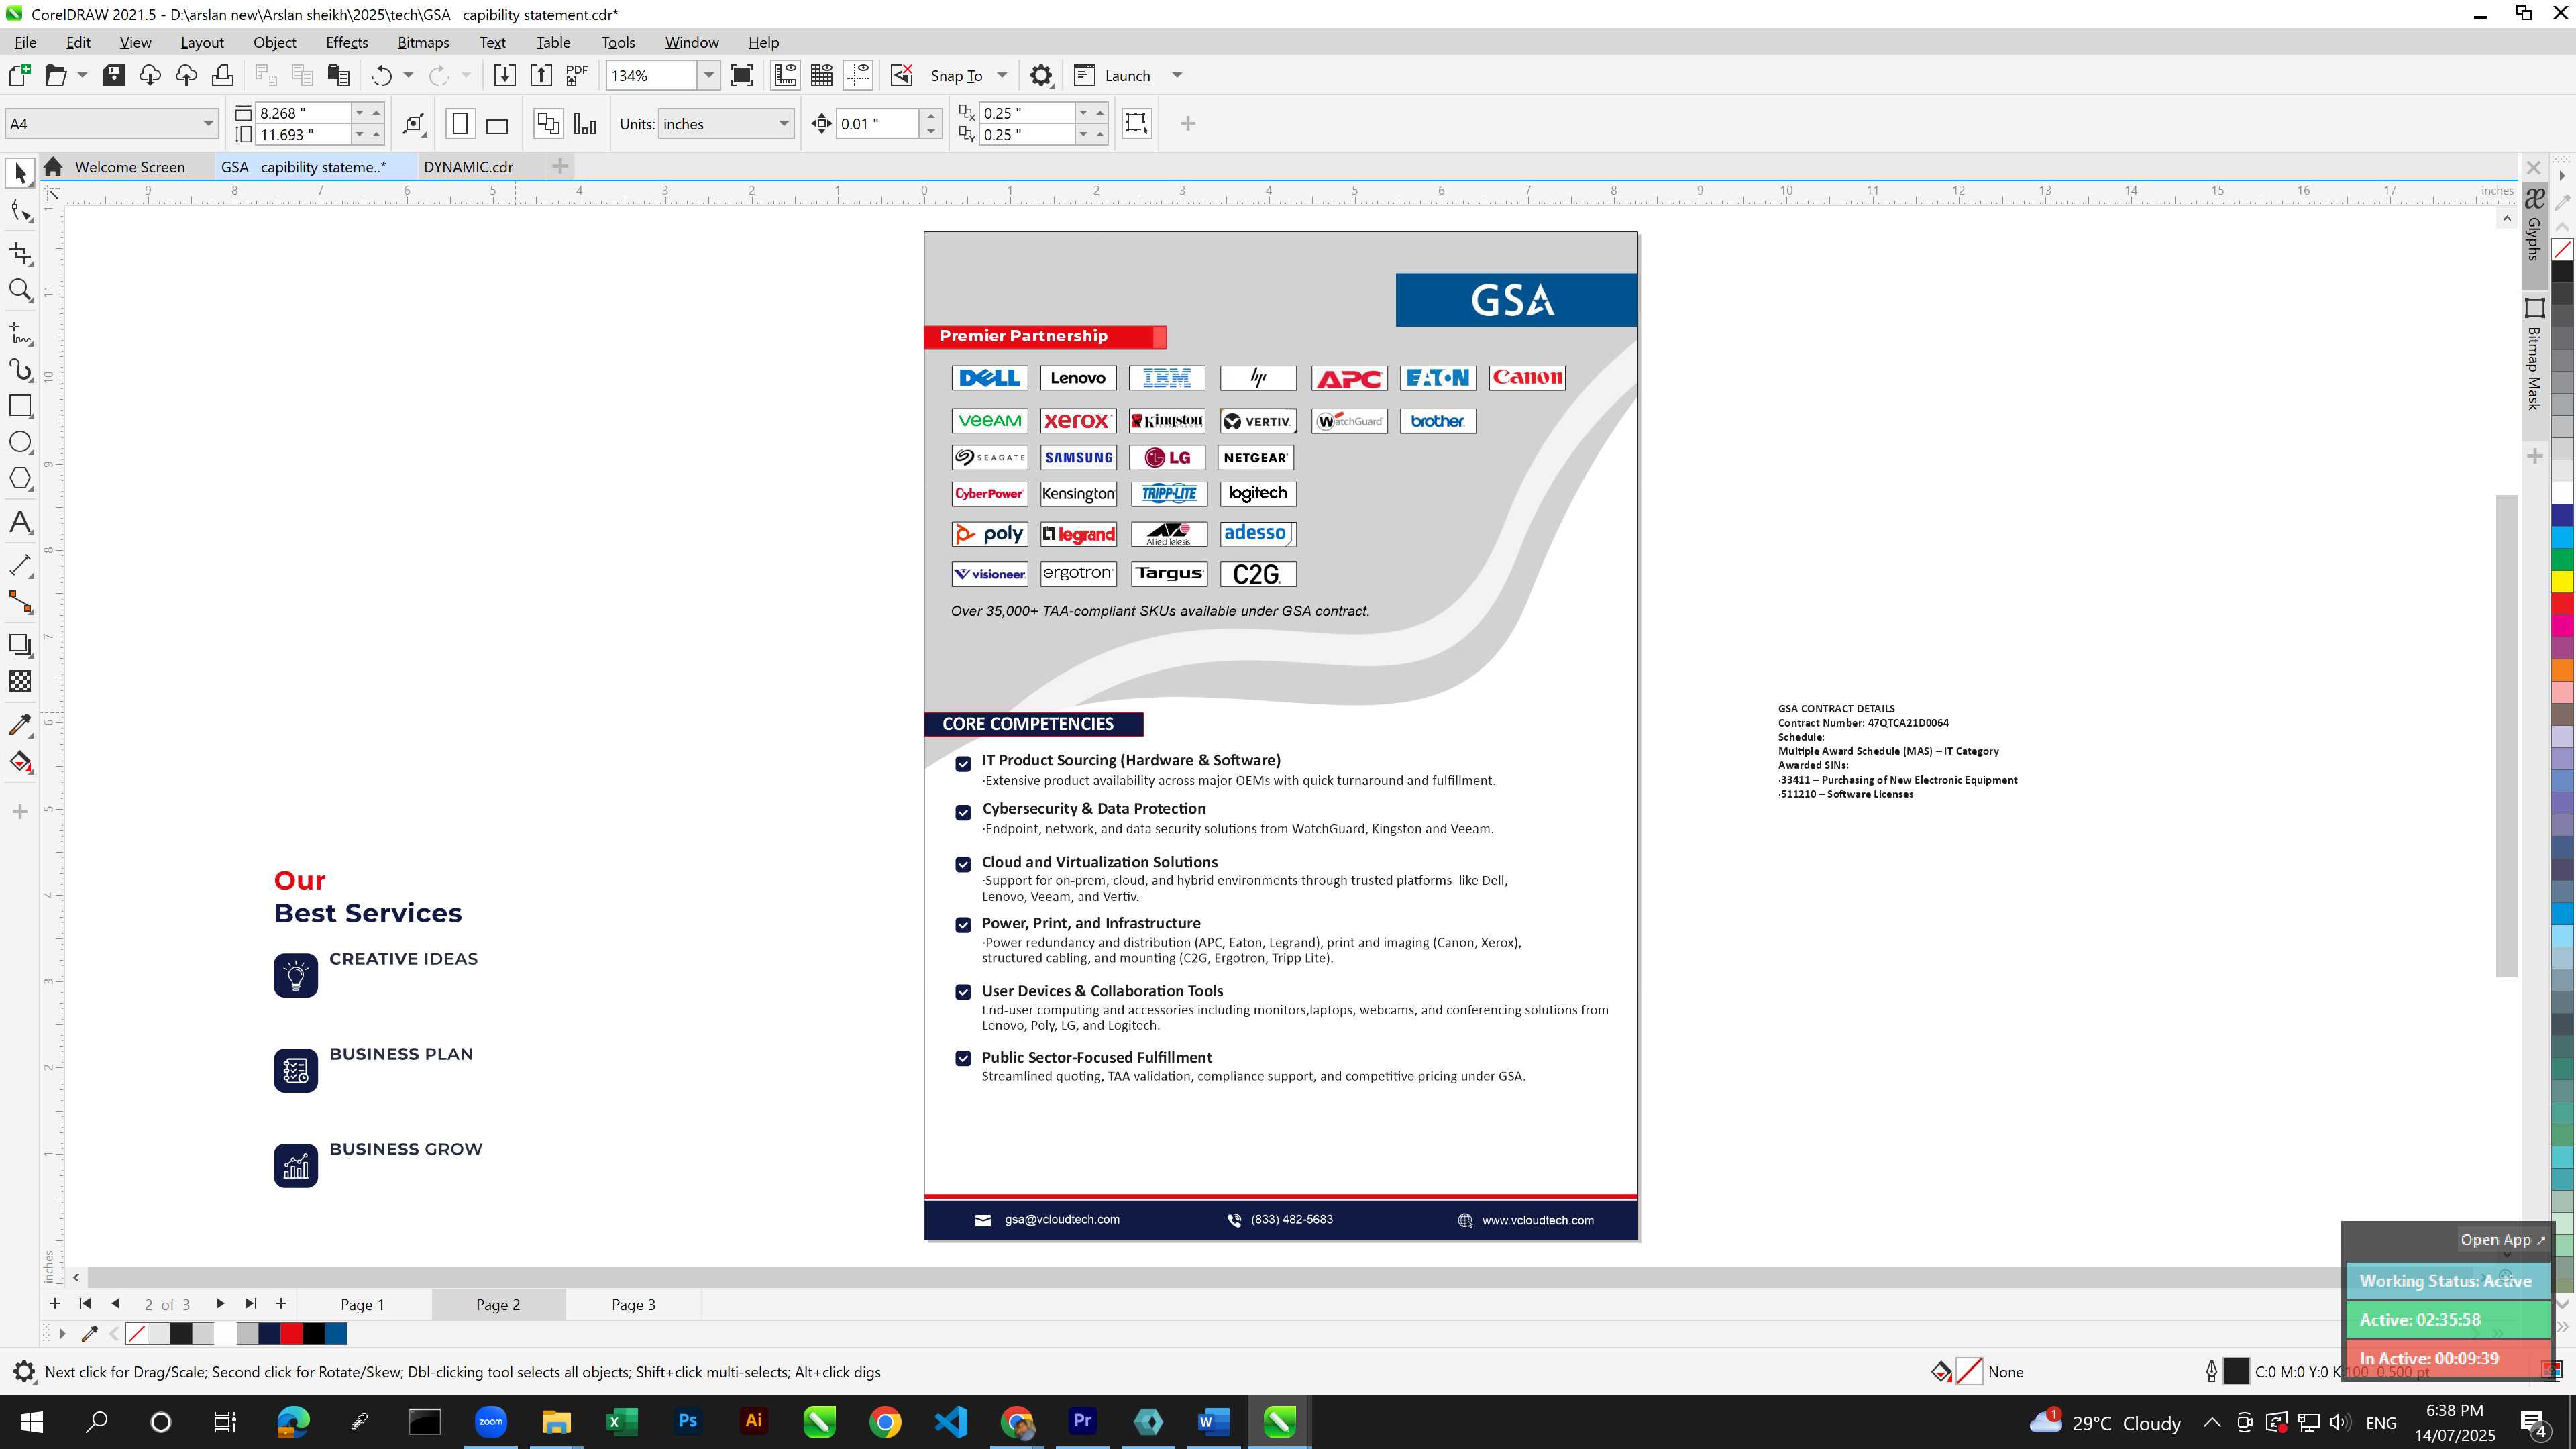Toggle Show guidelines button

pyautogui.click(x=858, y=75)
